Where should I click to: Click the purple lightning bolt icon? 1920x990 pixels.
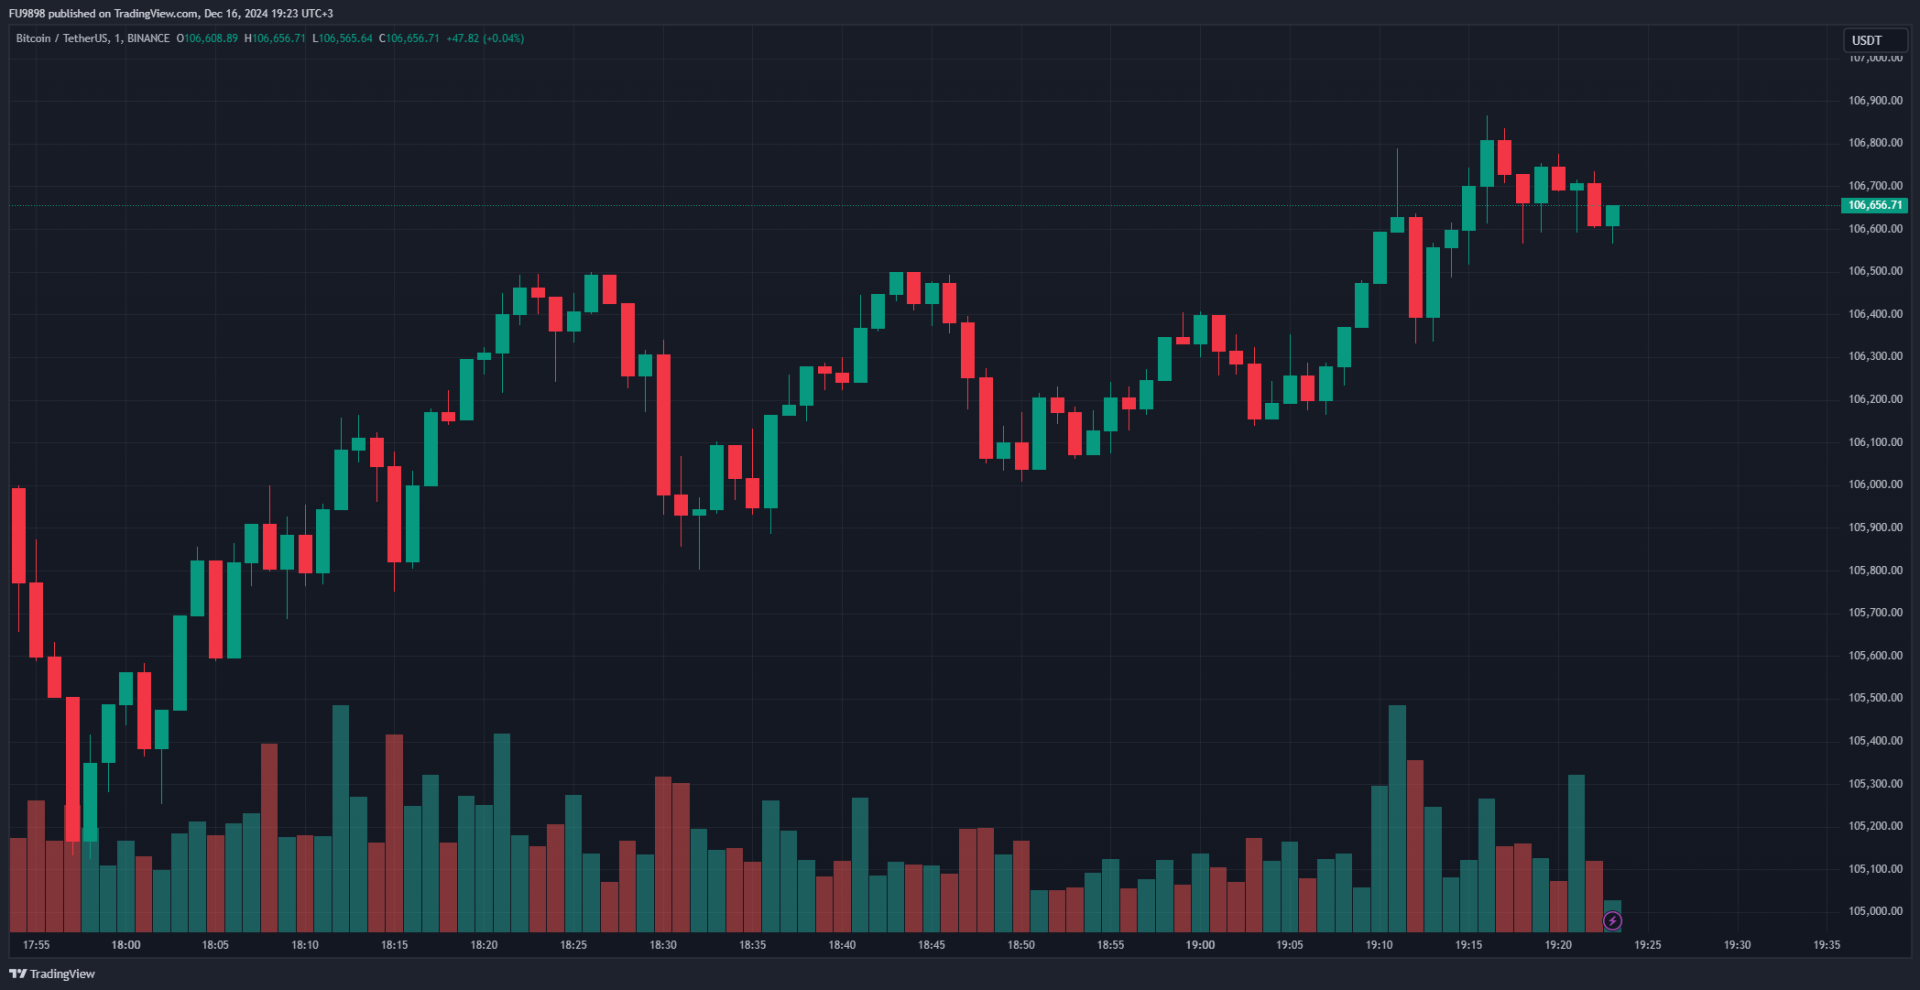click(x=1612, y=921)
